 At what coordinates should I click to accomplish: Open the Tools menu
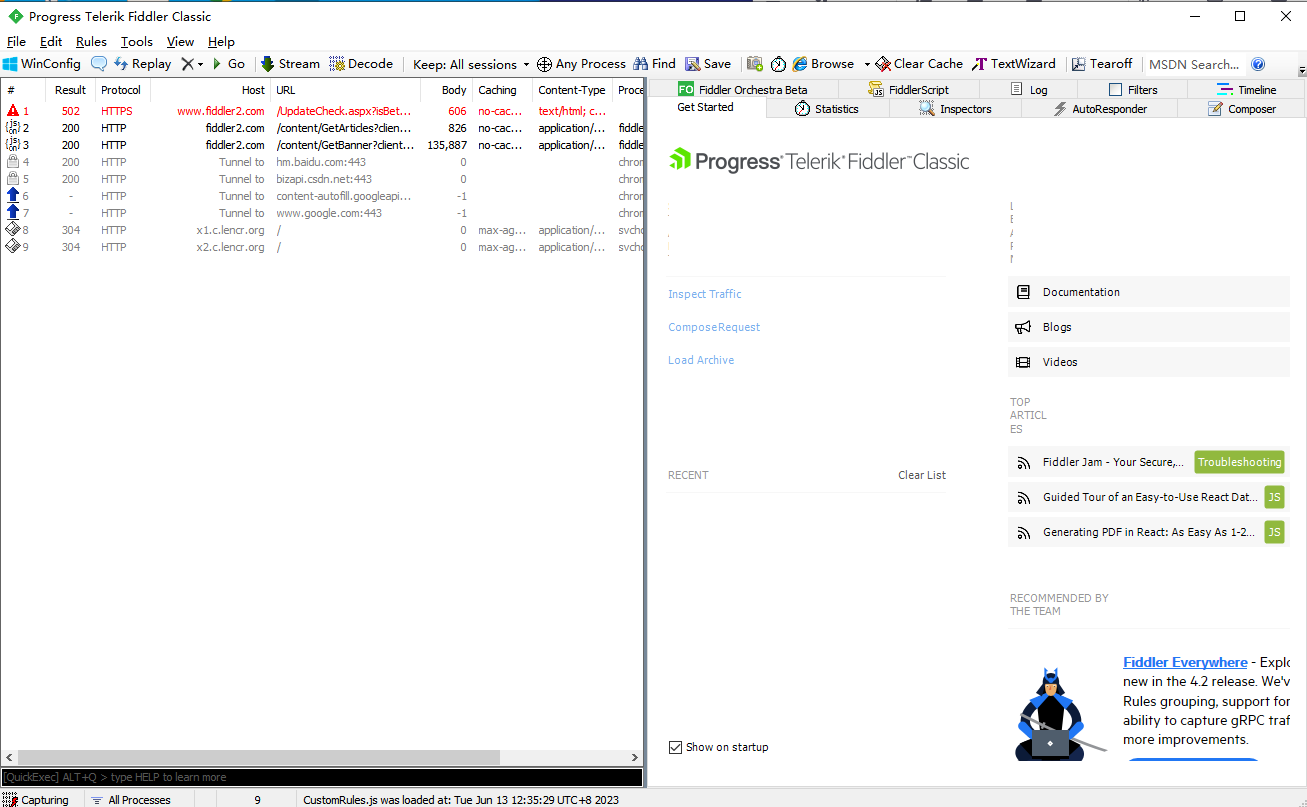coord(137,42)
